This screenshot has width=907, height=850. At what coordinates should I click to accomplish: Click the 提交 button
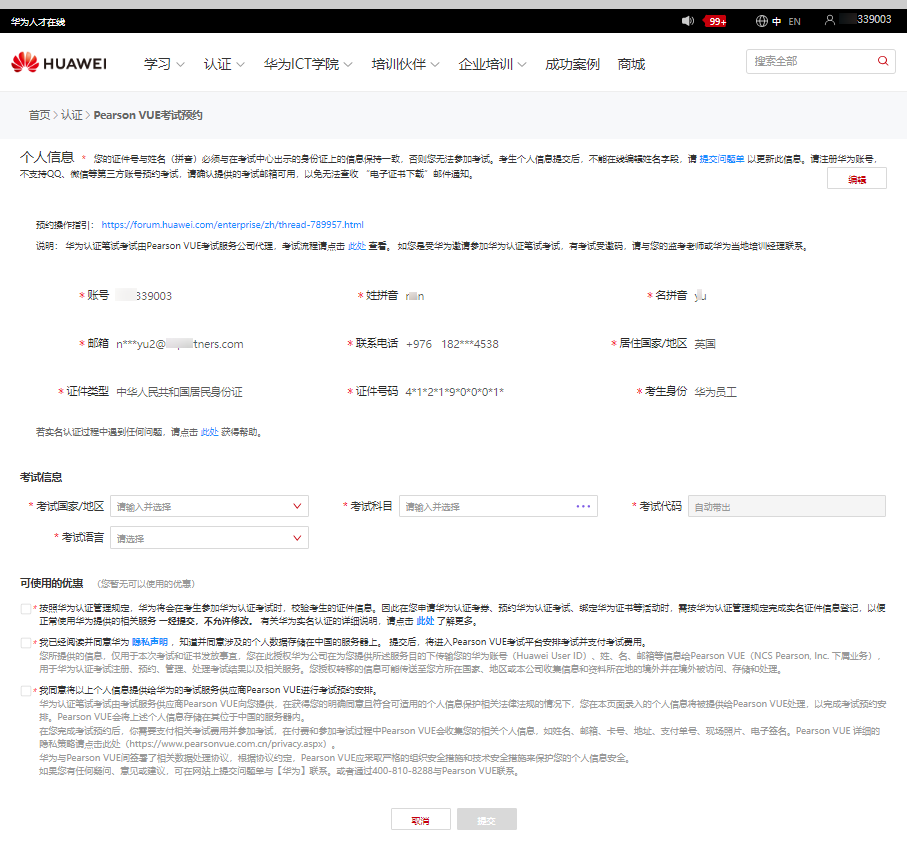(x=486, y=820)
